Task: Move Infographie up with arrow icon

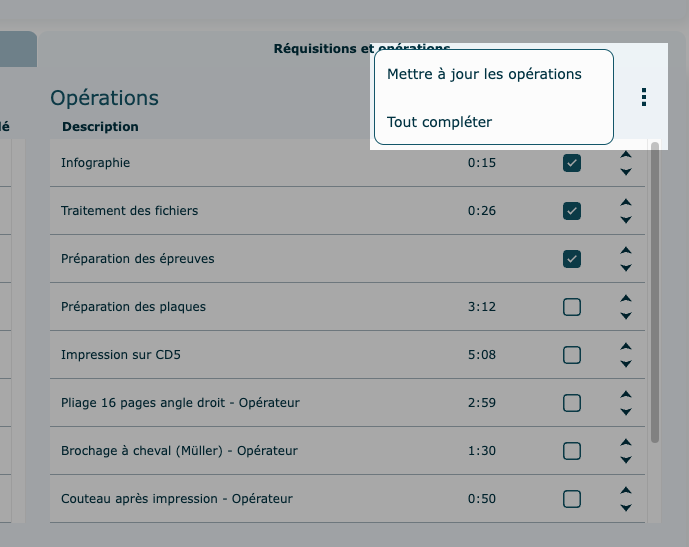Action: click(626, 155)
